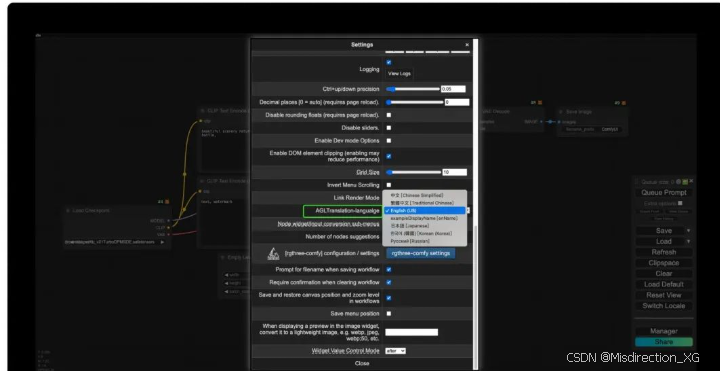Click Grid Size value field
720x371 pixels.
point(455,172)
